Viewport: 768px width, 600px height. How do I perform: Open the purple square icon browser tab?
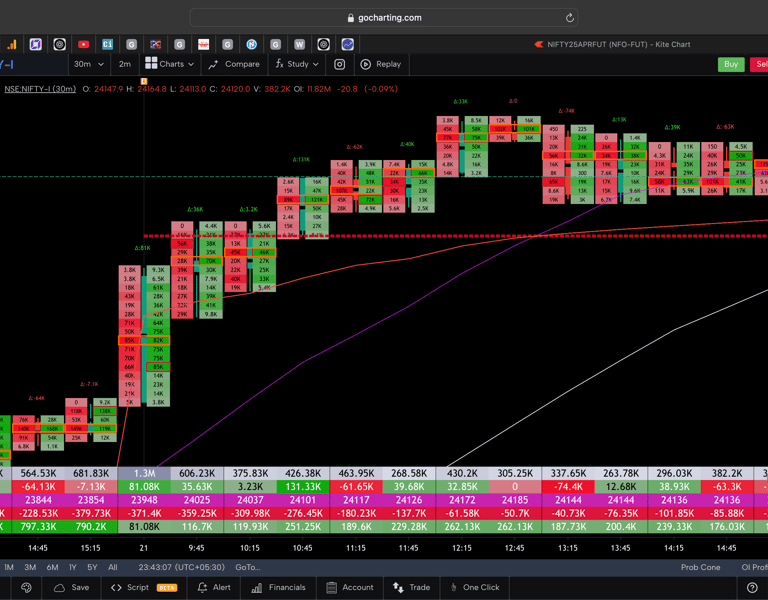(35, 45)
